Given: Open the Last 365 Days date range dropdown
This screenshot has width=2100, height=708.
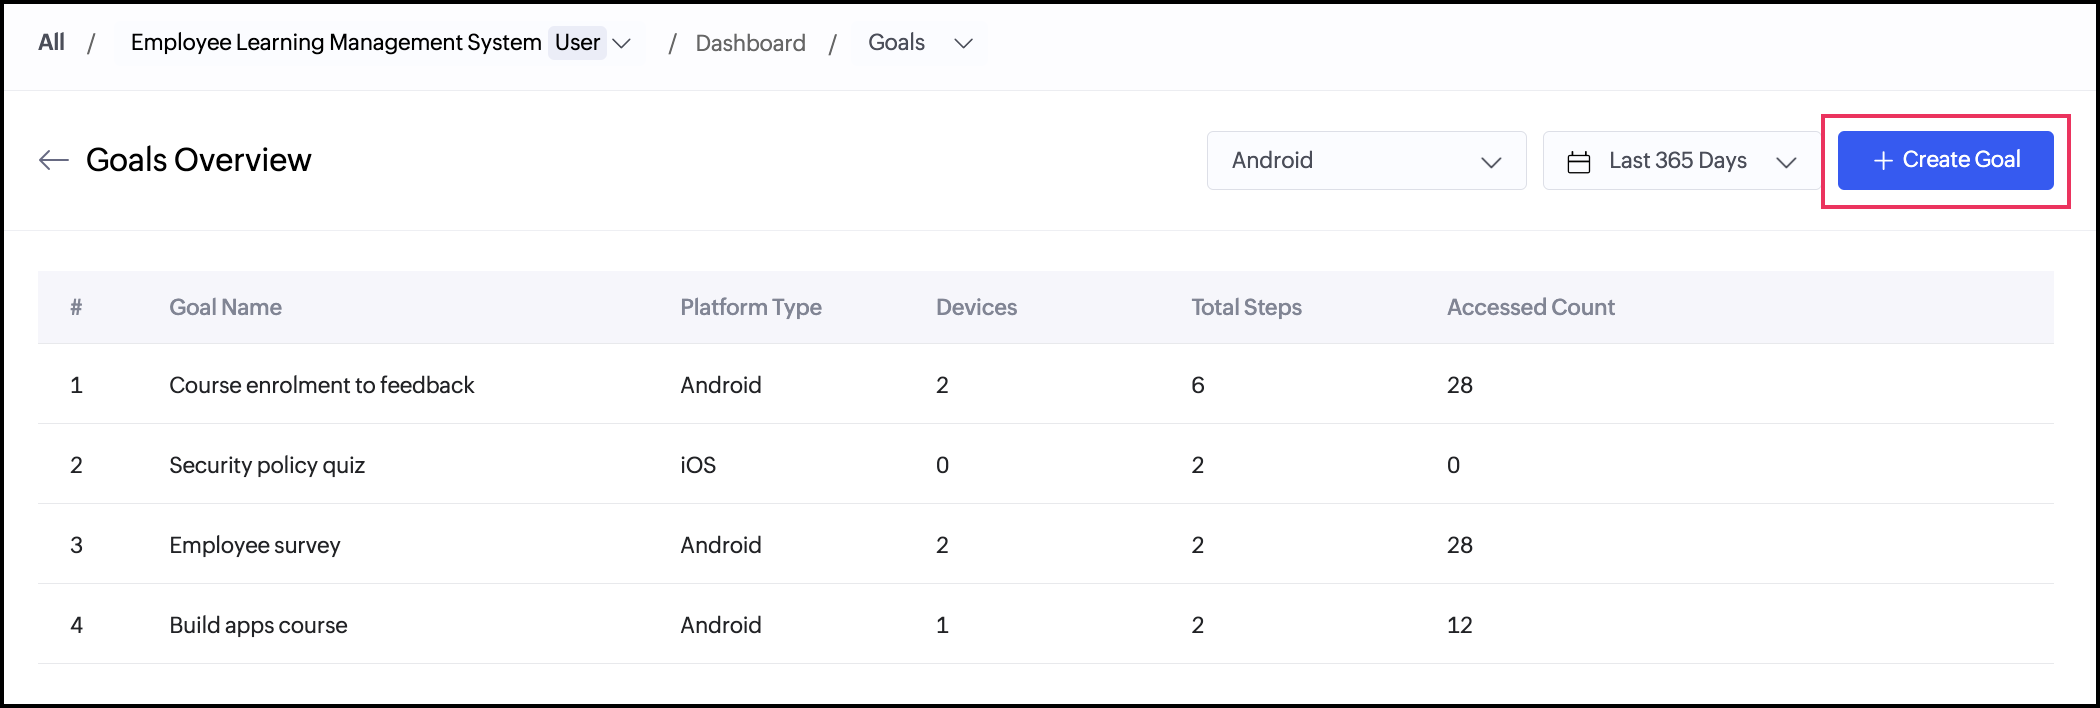Looking at the screenshot, I should pos(1681,160).
